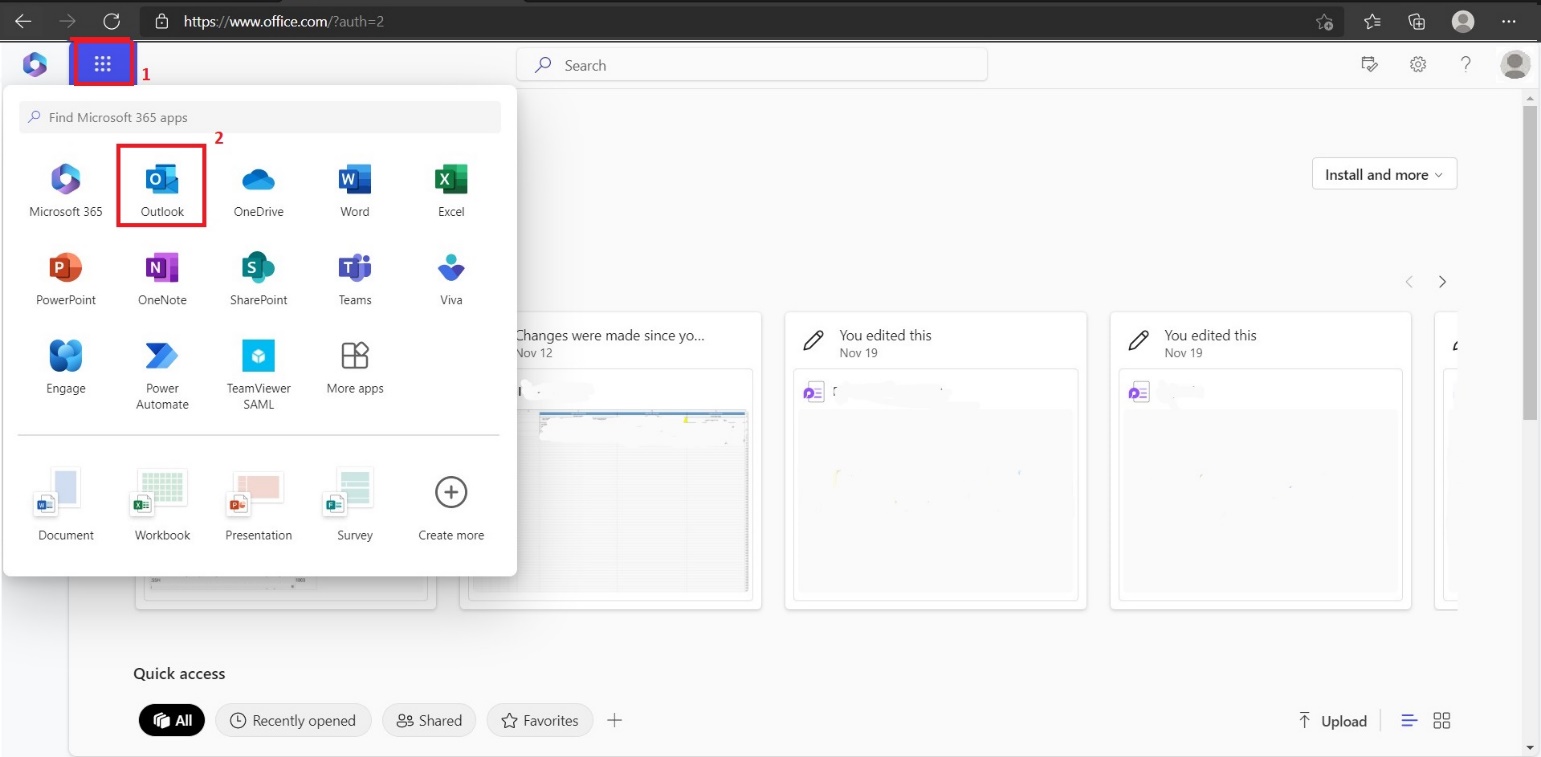Open TeamViewer SAML app
Viewport: 1541px width, 757px height.
(258, 375)
